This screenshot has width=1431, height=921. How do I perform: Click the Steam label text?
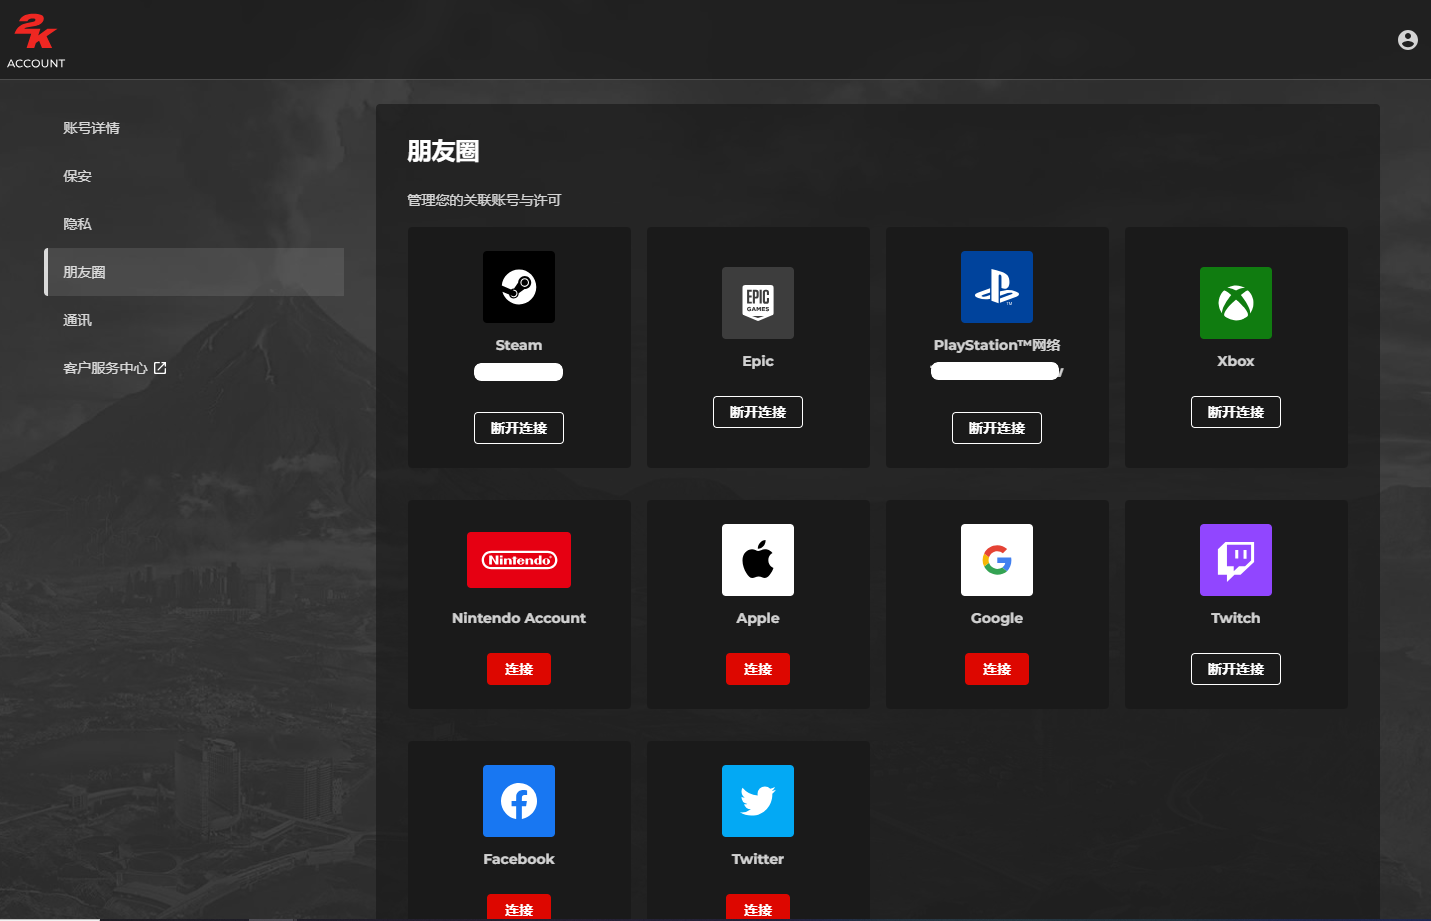pos(519,345)
